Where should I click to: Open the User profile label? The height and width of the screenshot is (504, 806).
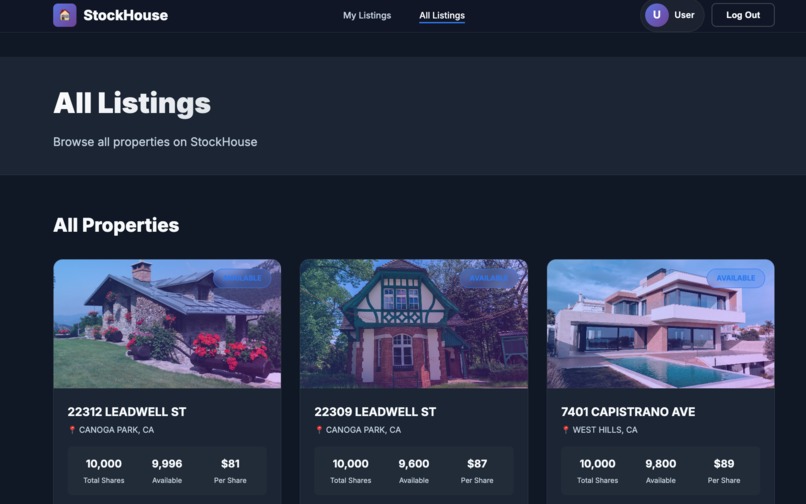[x=684, y=15]
